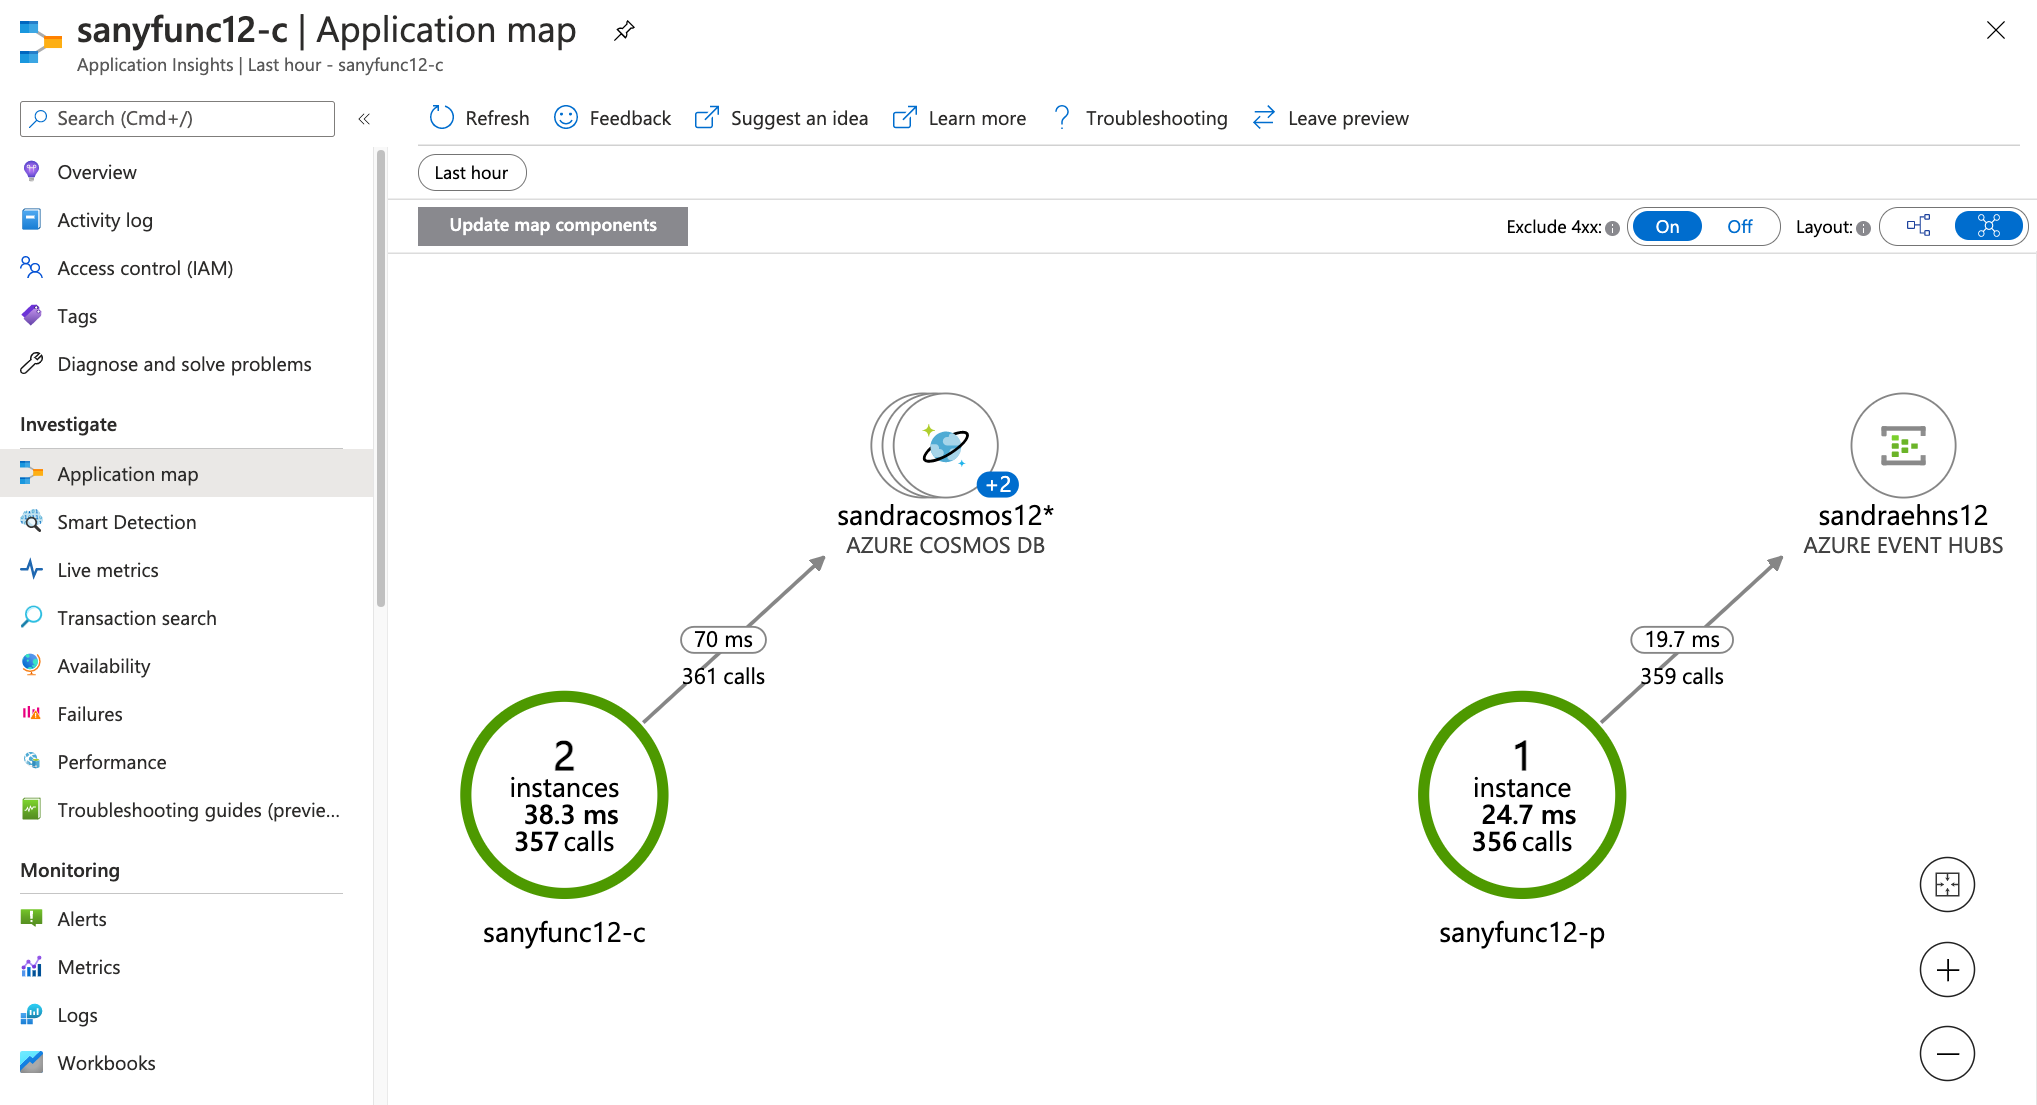The height and width of the screenshot is (1105, 2037).
Task: Click the Search (Cmd+/) input field
Action: pos(178,118)
